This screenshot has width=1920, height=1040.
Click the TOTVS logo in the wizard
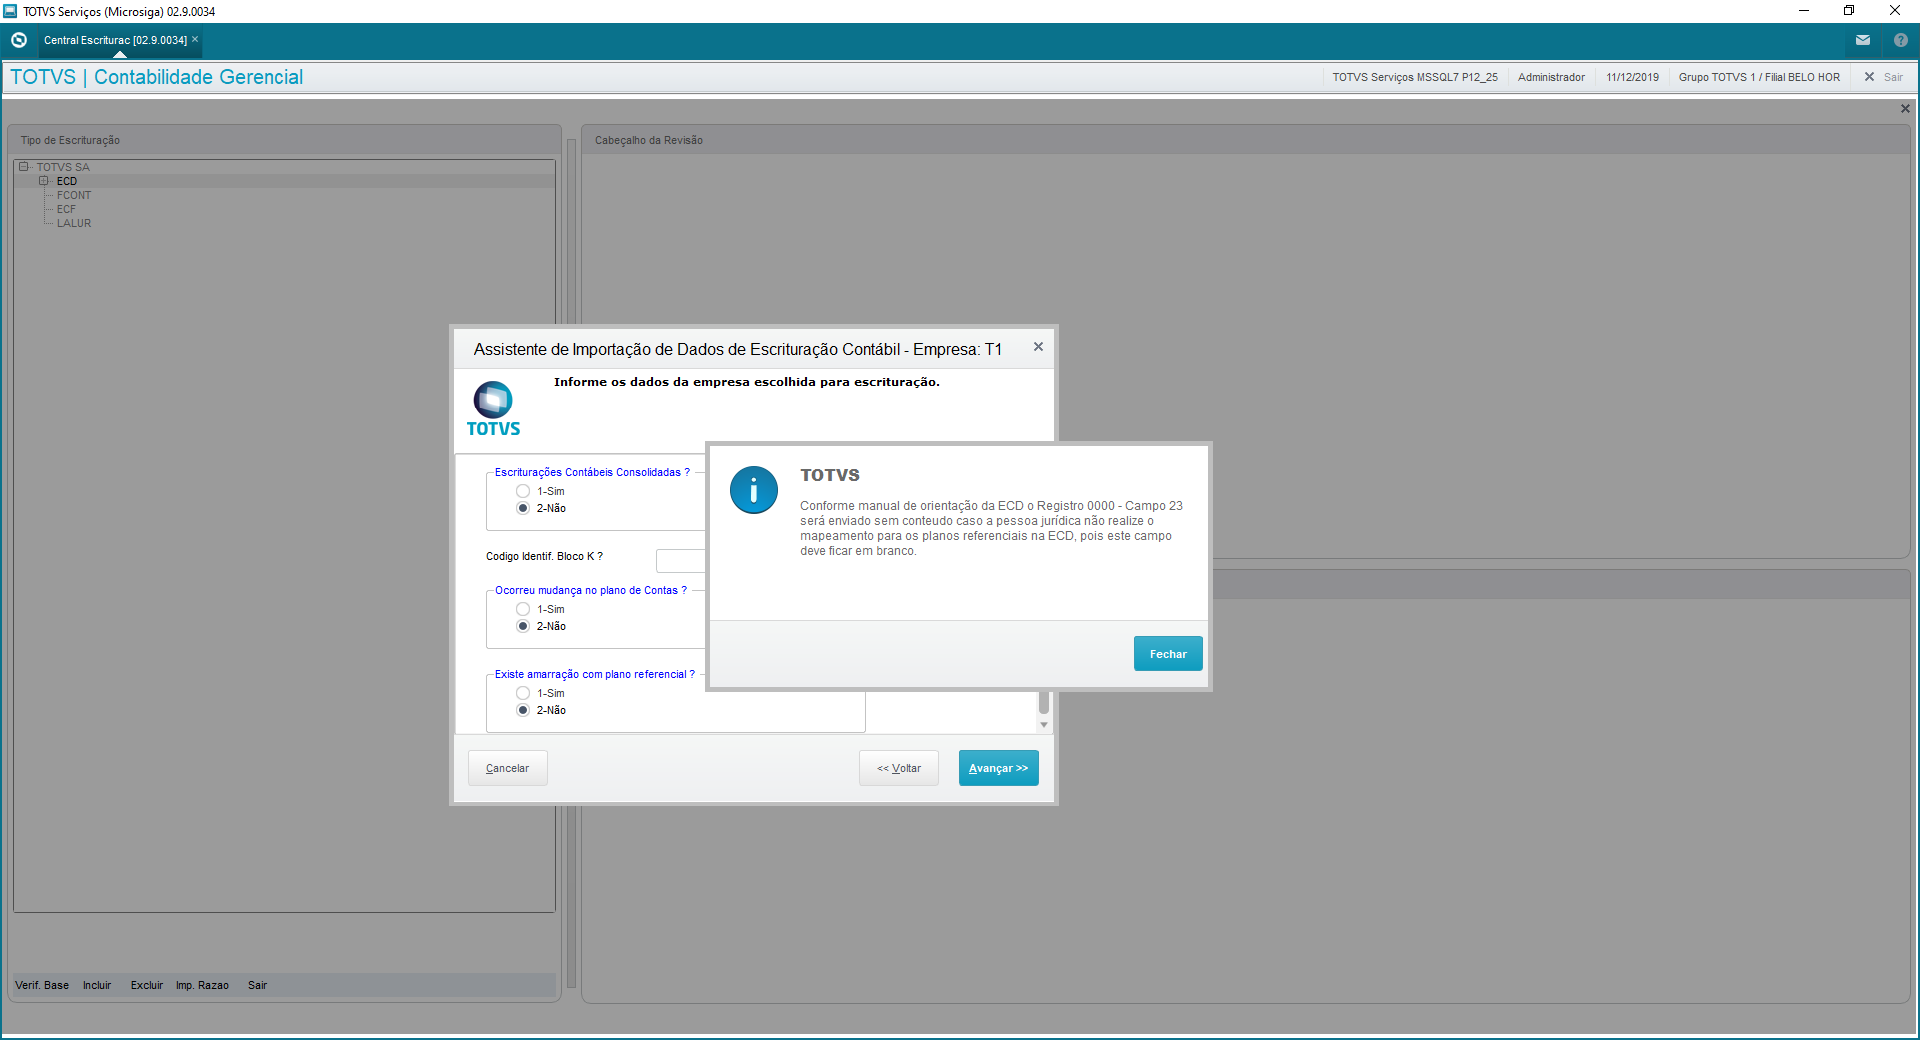coord(493,409)
